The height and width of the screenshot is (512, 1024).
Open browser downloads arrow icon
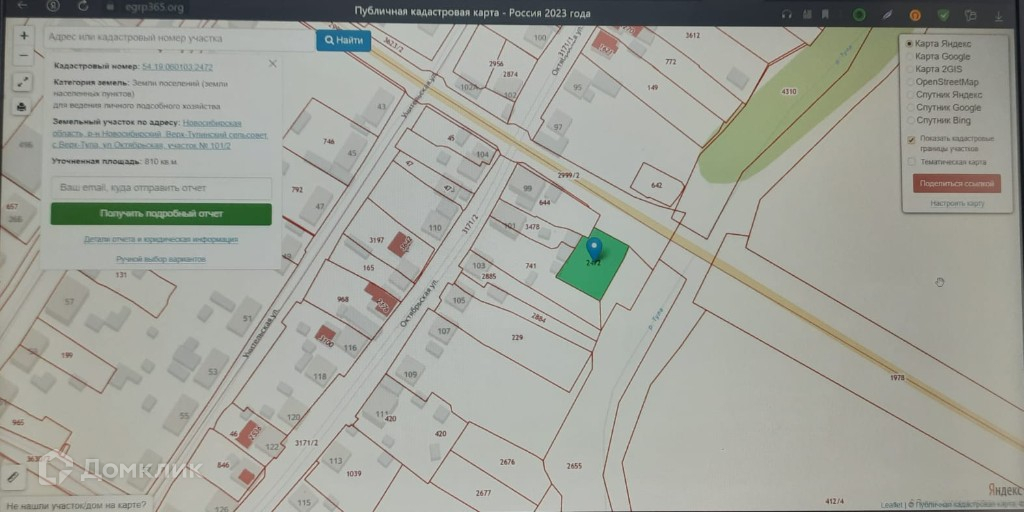999,16
